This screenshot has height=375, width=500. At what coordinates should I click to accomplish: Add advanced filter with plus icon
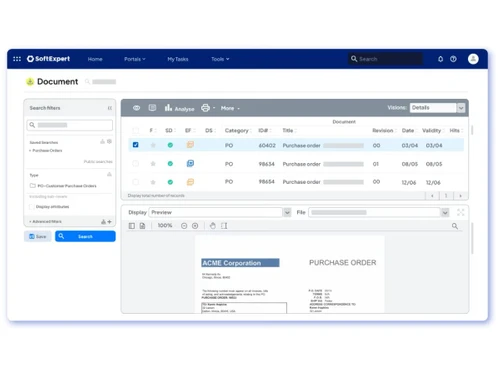pyautogui.click(x=109, y=222)
